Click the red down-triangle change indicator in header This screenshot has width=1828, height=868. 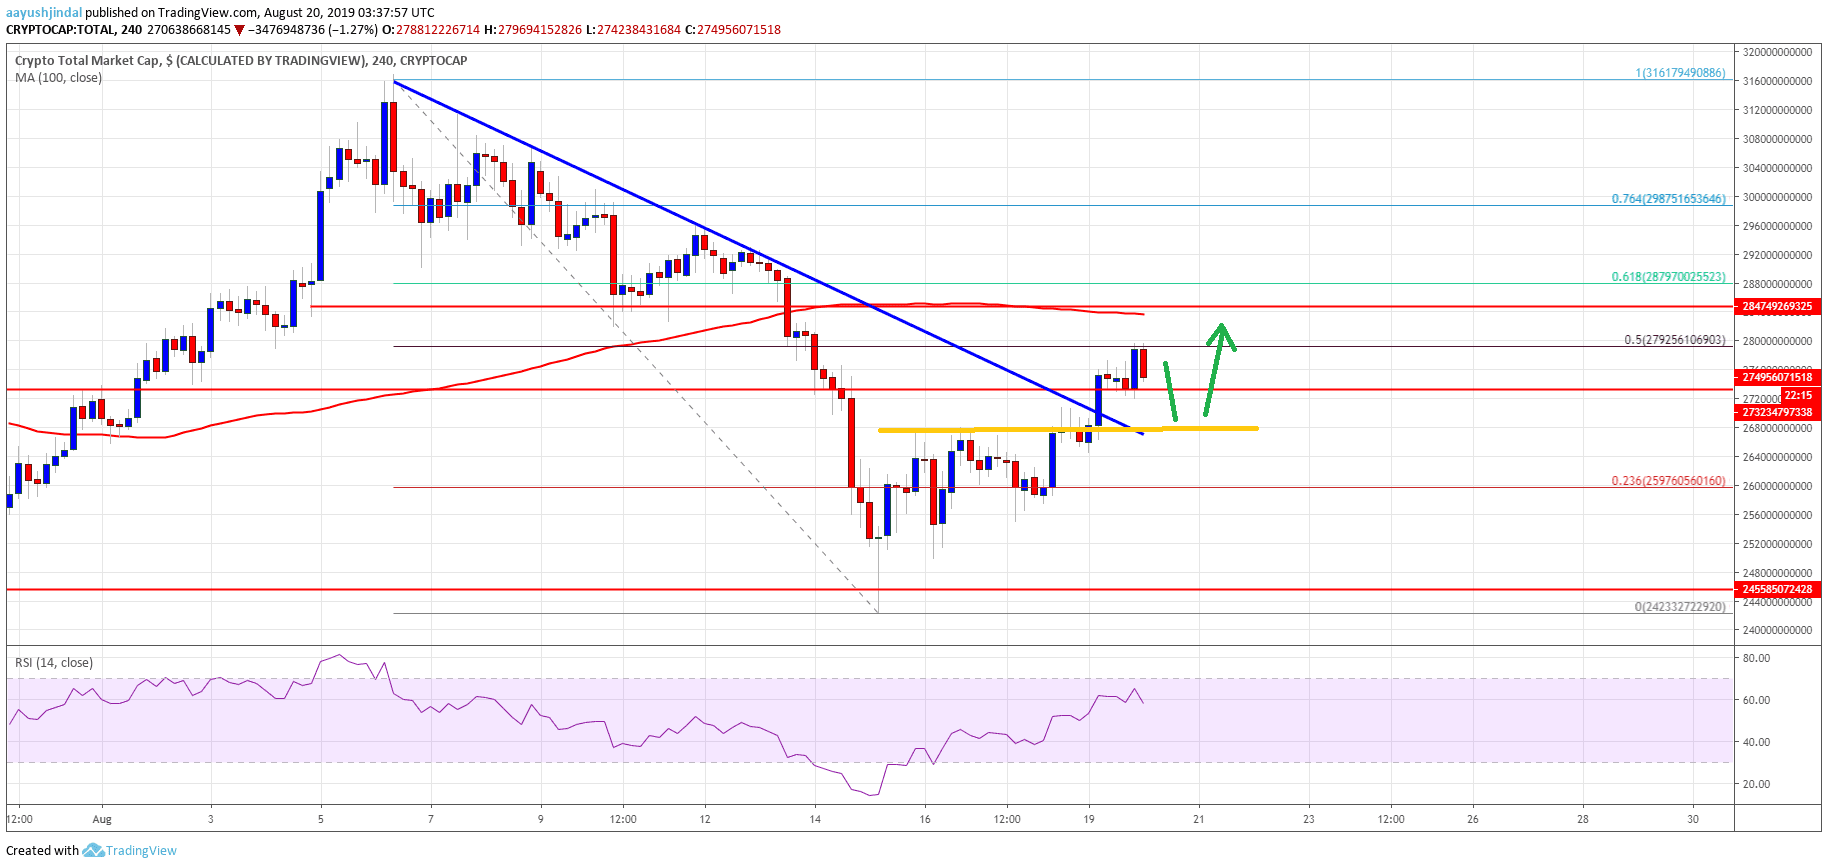pyautogui.click(x=240, y=30)
